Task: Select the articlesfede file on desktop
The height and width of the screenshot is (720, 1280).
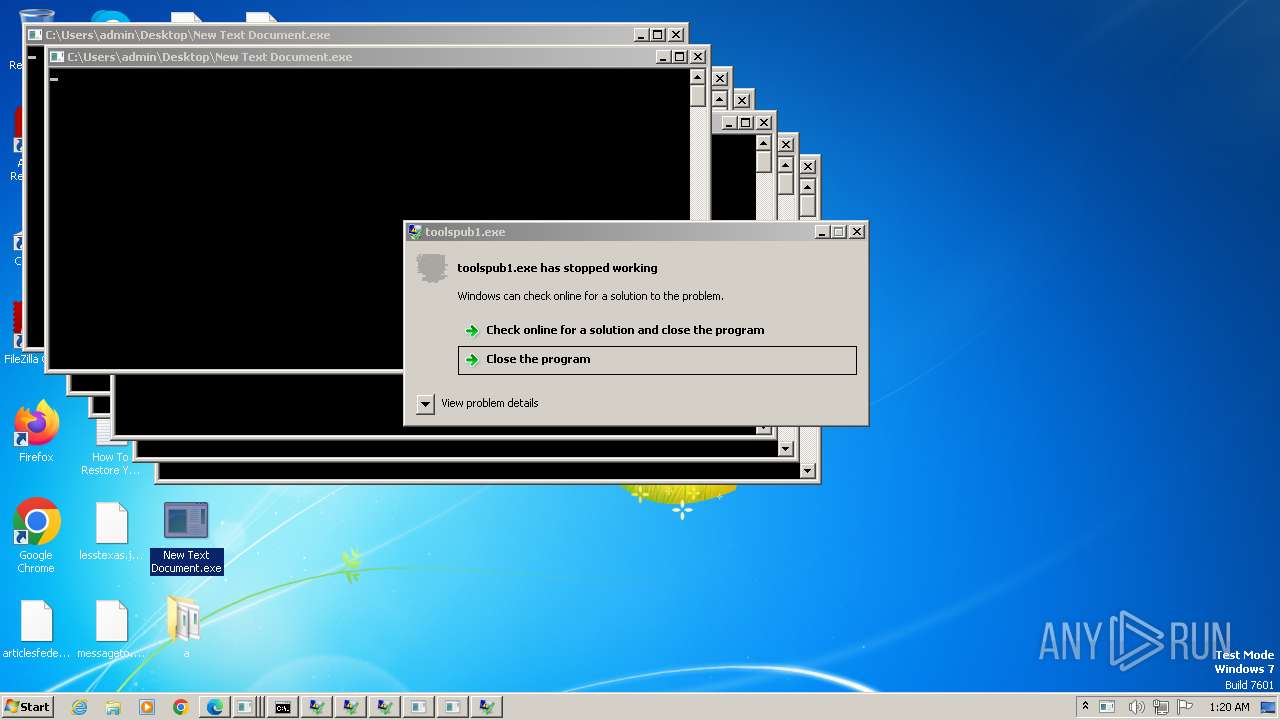Action: click(x=36, y=630)
